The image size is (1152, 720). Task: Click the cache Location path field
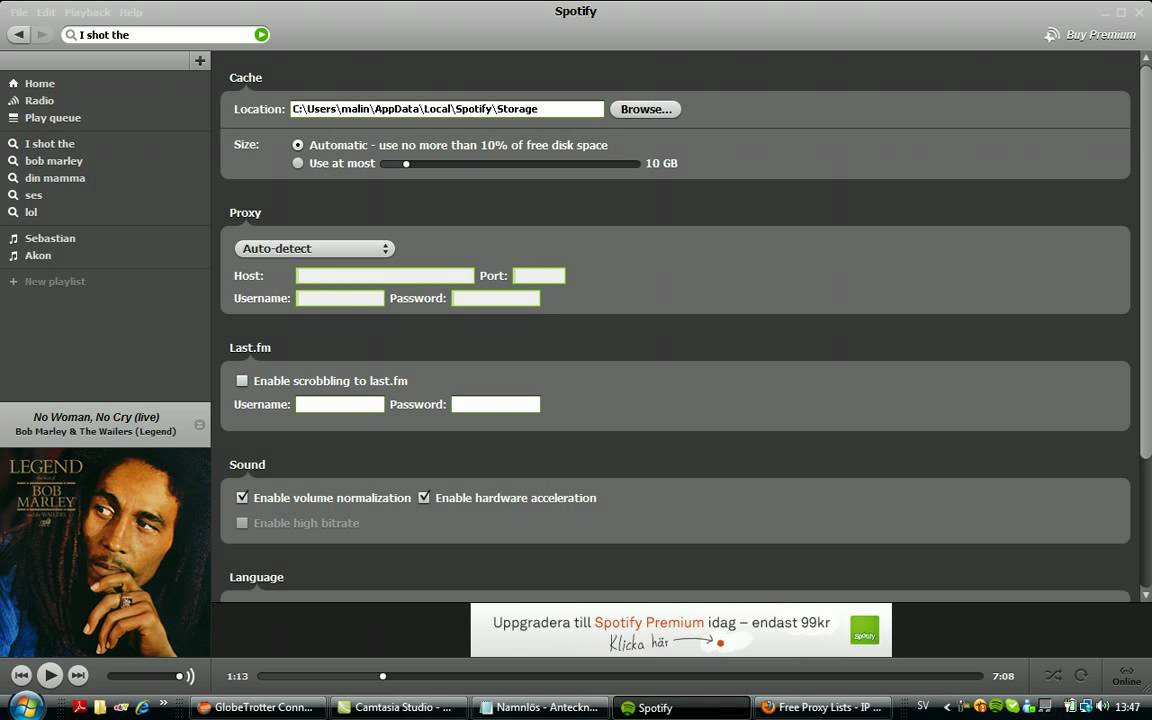[x=447, y=109]
